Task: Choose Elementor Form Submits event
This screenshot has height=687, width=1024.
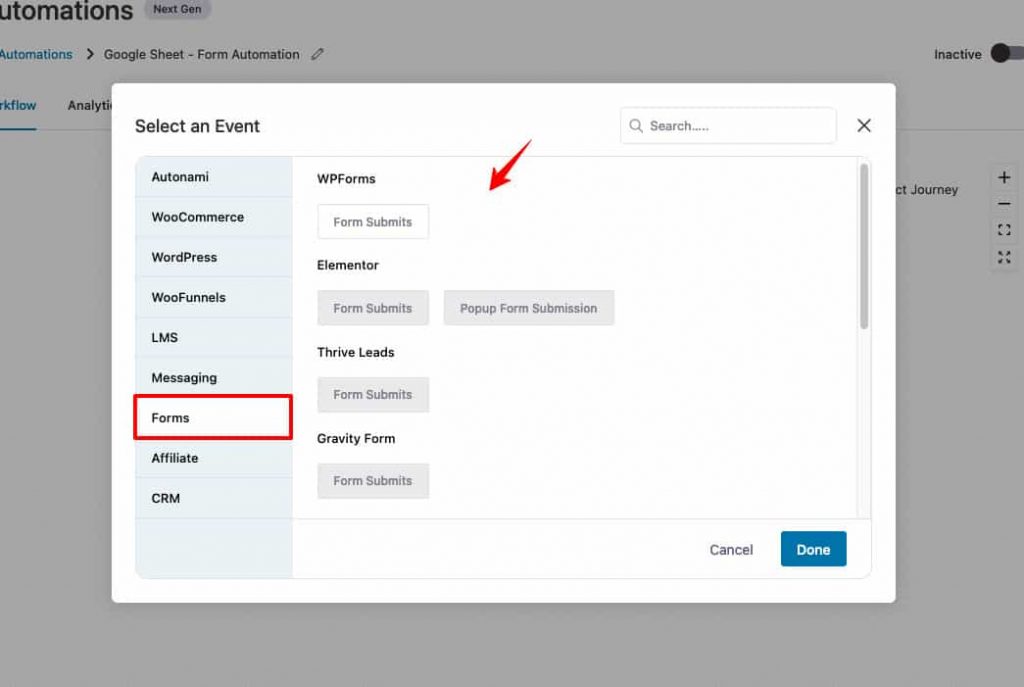Action: [373, 308]
